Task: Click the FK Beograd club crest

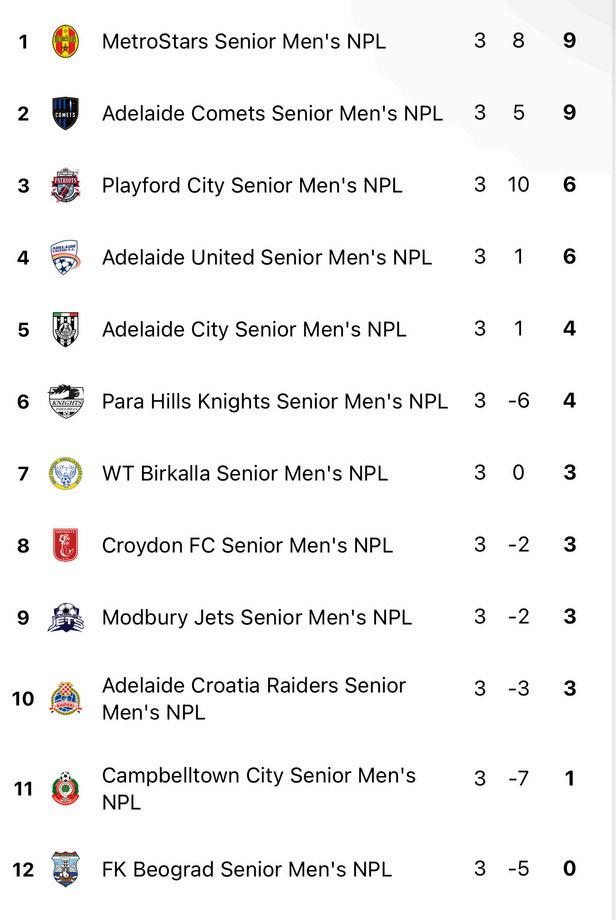Action: (65, 869)
